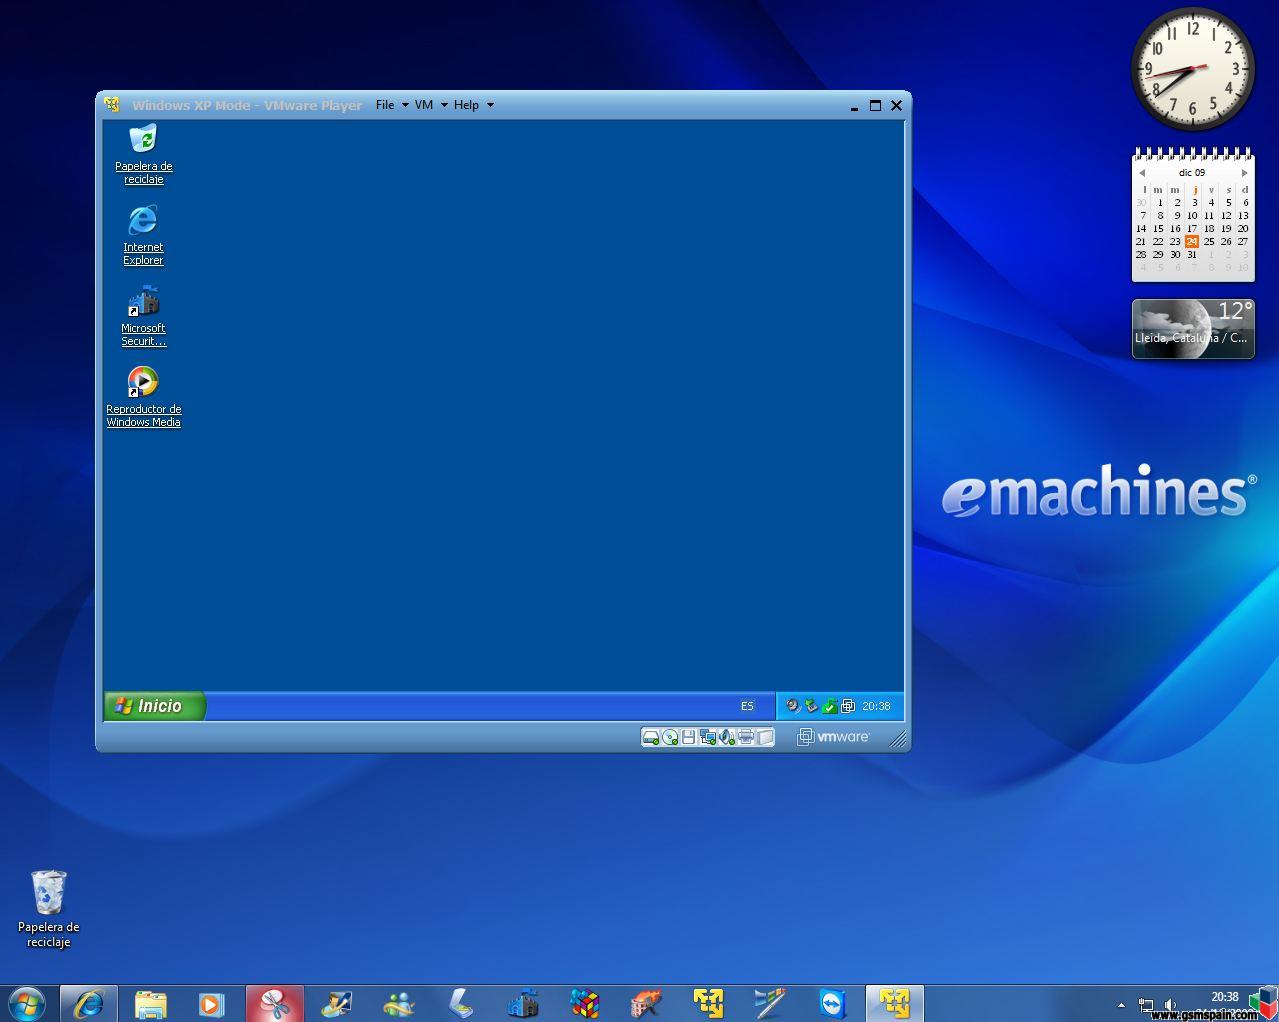Click the network adapter device icon

[x=708, y=737]
